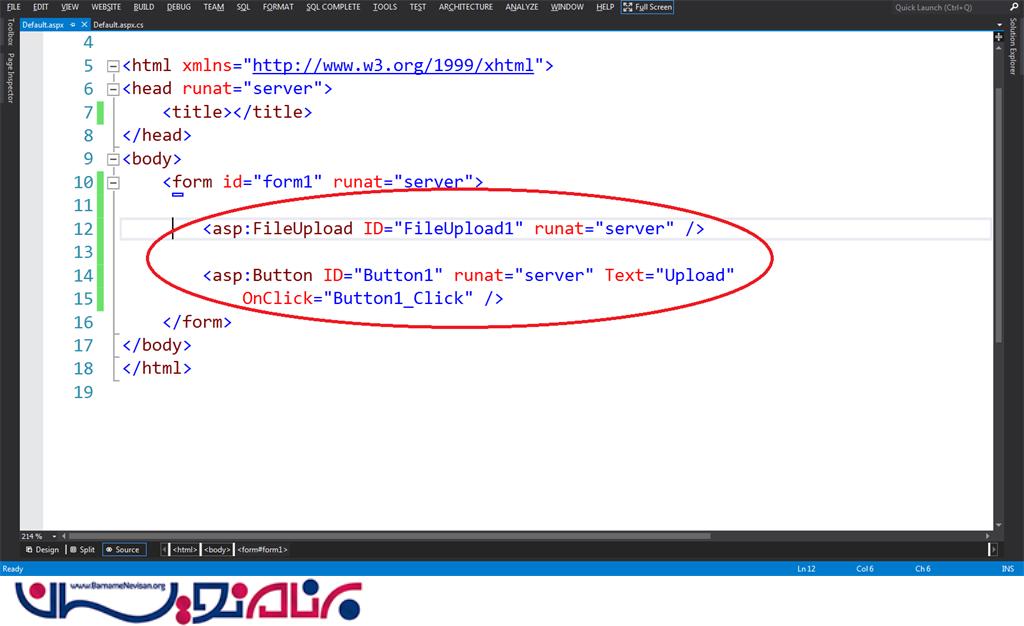Click the OnClick Button1_Click attribute
The image size is (1024, 626).
(x=357, y=298)
